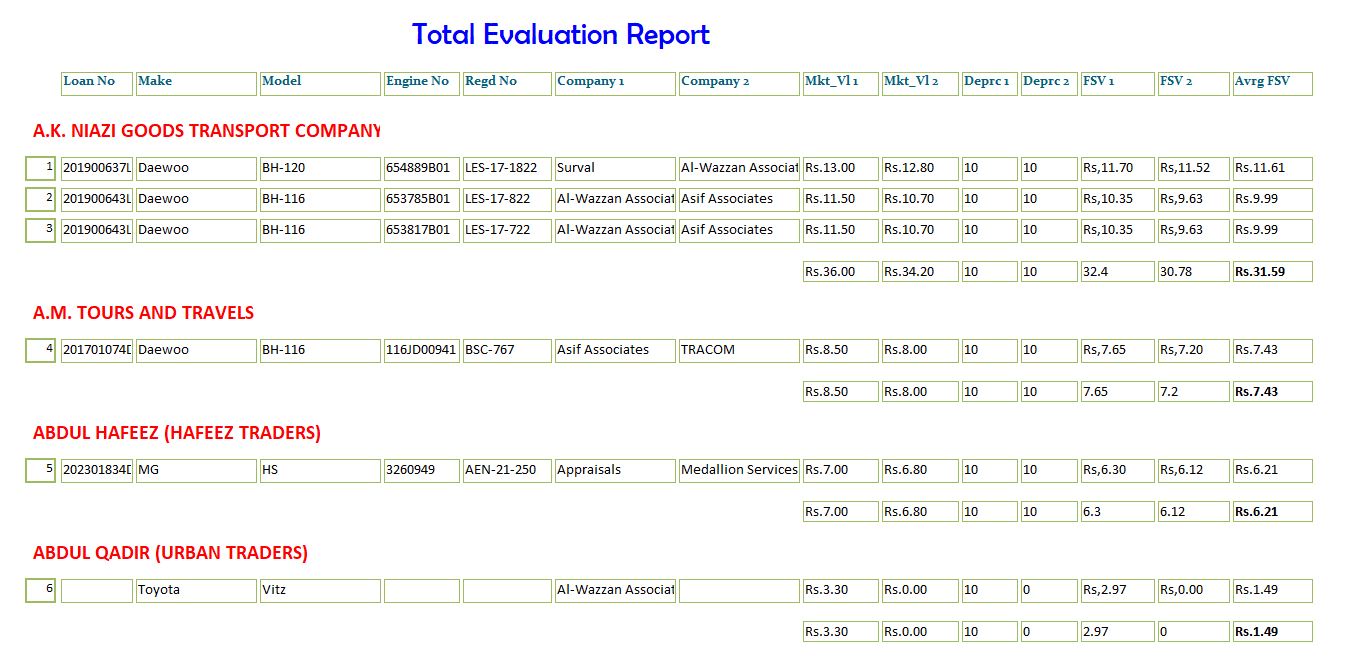This screenshot has height=659, width=1354.
Task: Click the Loan No column header
Action: click(97, 83)
